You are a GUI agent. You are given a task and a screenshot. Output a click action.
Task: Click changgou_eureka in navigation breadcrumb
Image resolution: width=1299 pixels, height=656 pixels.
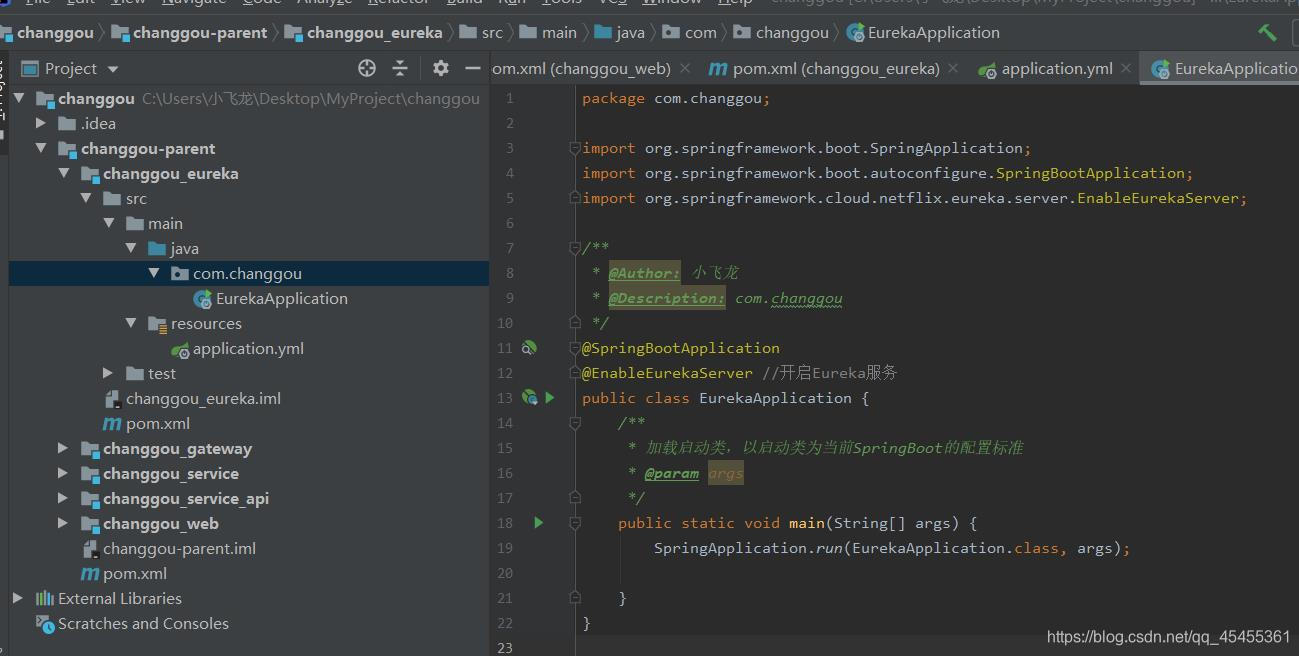pos(364,32)
